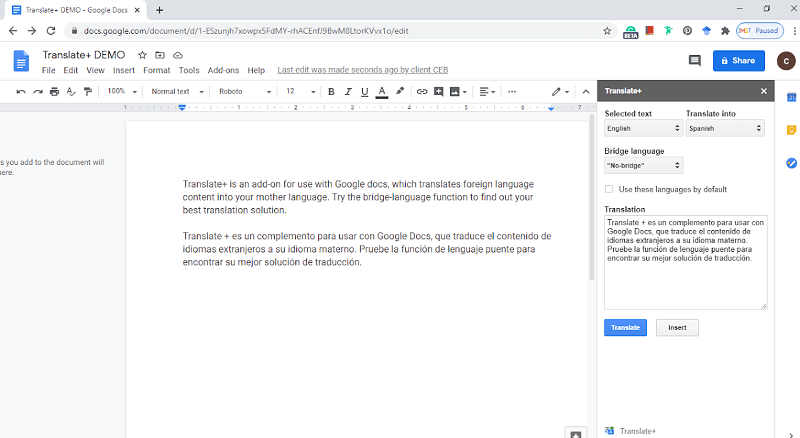Image resolution: width=800 pixels, height=438 pixels.
Task: Expand the Bridge language dropdown
Action: [643, 165]
